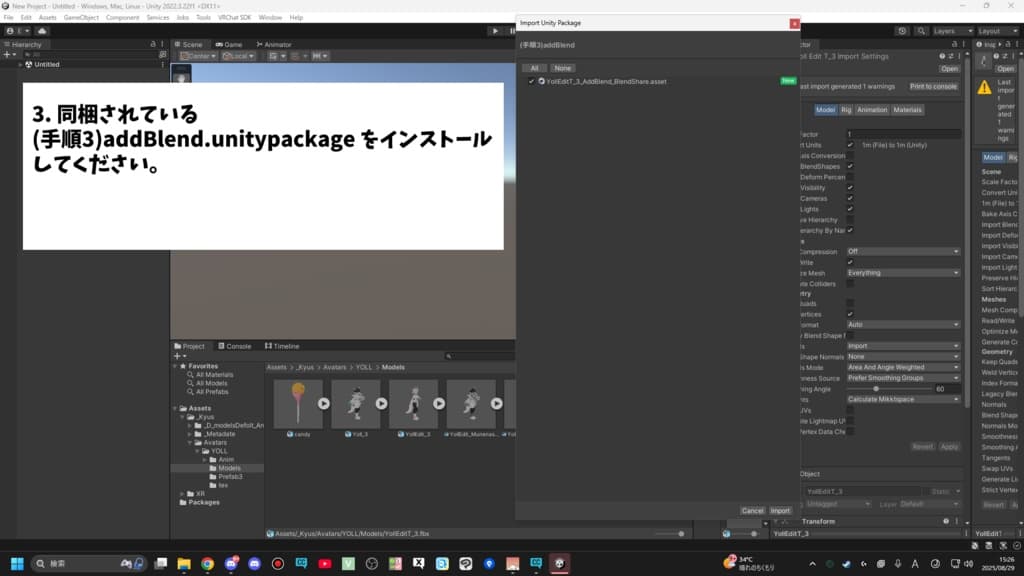The image size is (1024, 576).
Task: Open the gizmos visibility icon in Scene toolbar
Action: 318,57
